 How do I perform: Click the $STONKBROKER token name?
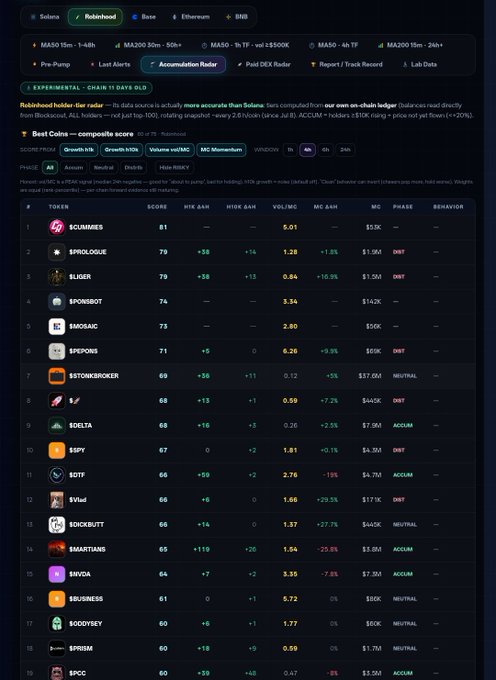[x=94, y=376]
